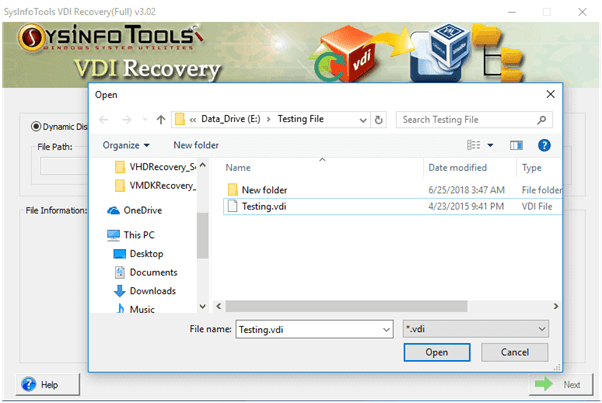Click Data_Drive (E:) in the address bar

pos(231,119)
